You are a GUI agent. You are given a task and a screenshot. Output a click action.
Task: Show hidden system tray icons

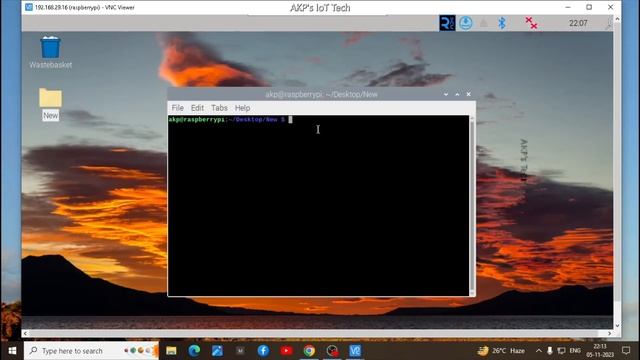pos(538,351)
